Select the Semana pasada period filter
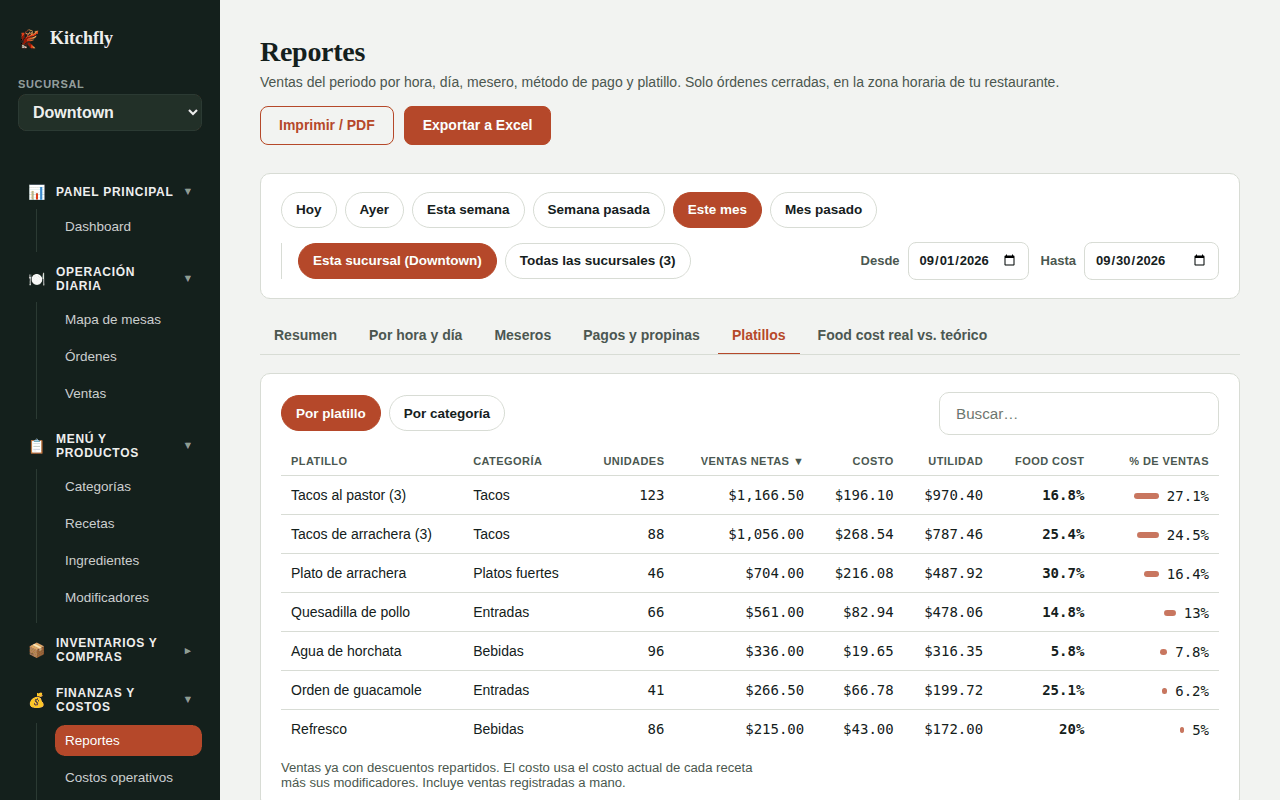1280x800 pixels. [599, 210]
